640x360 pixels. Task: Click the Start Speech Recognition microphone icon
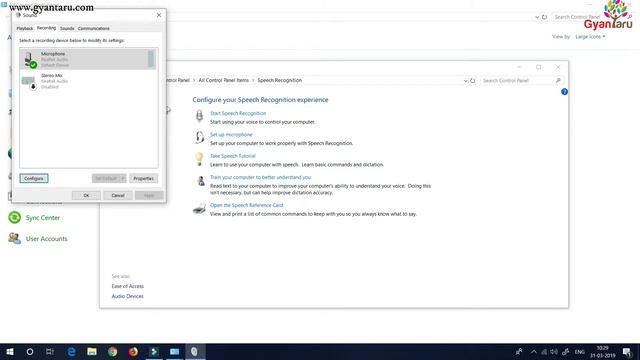[199, 116]
